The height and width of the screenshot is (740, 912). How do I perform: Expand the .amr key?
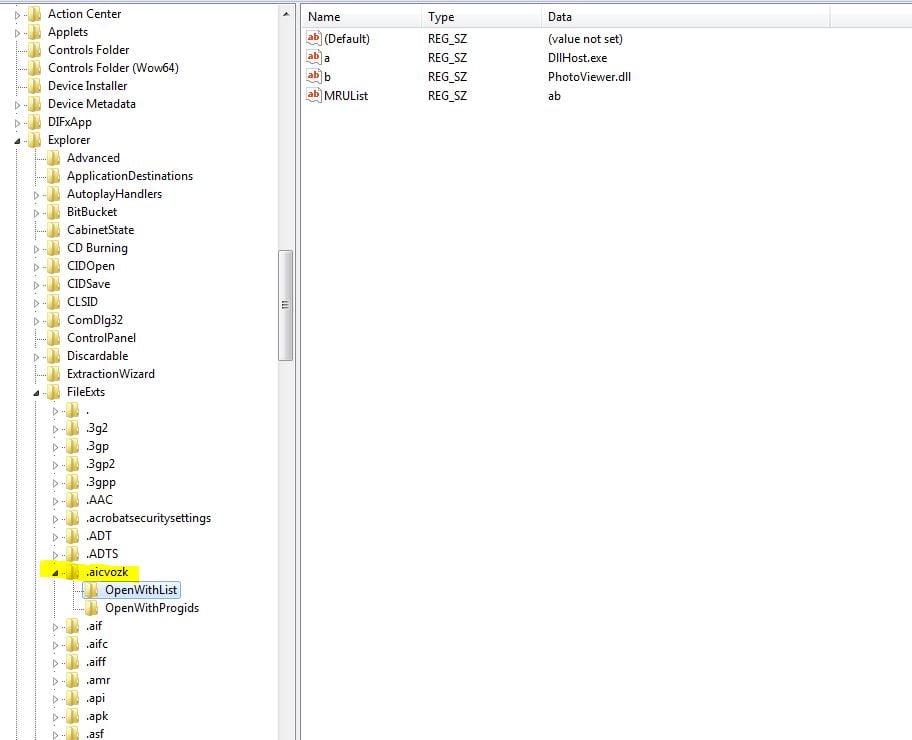point(55,681)
